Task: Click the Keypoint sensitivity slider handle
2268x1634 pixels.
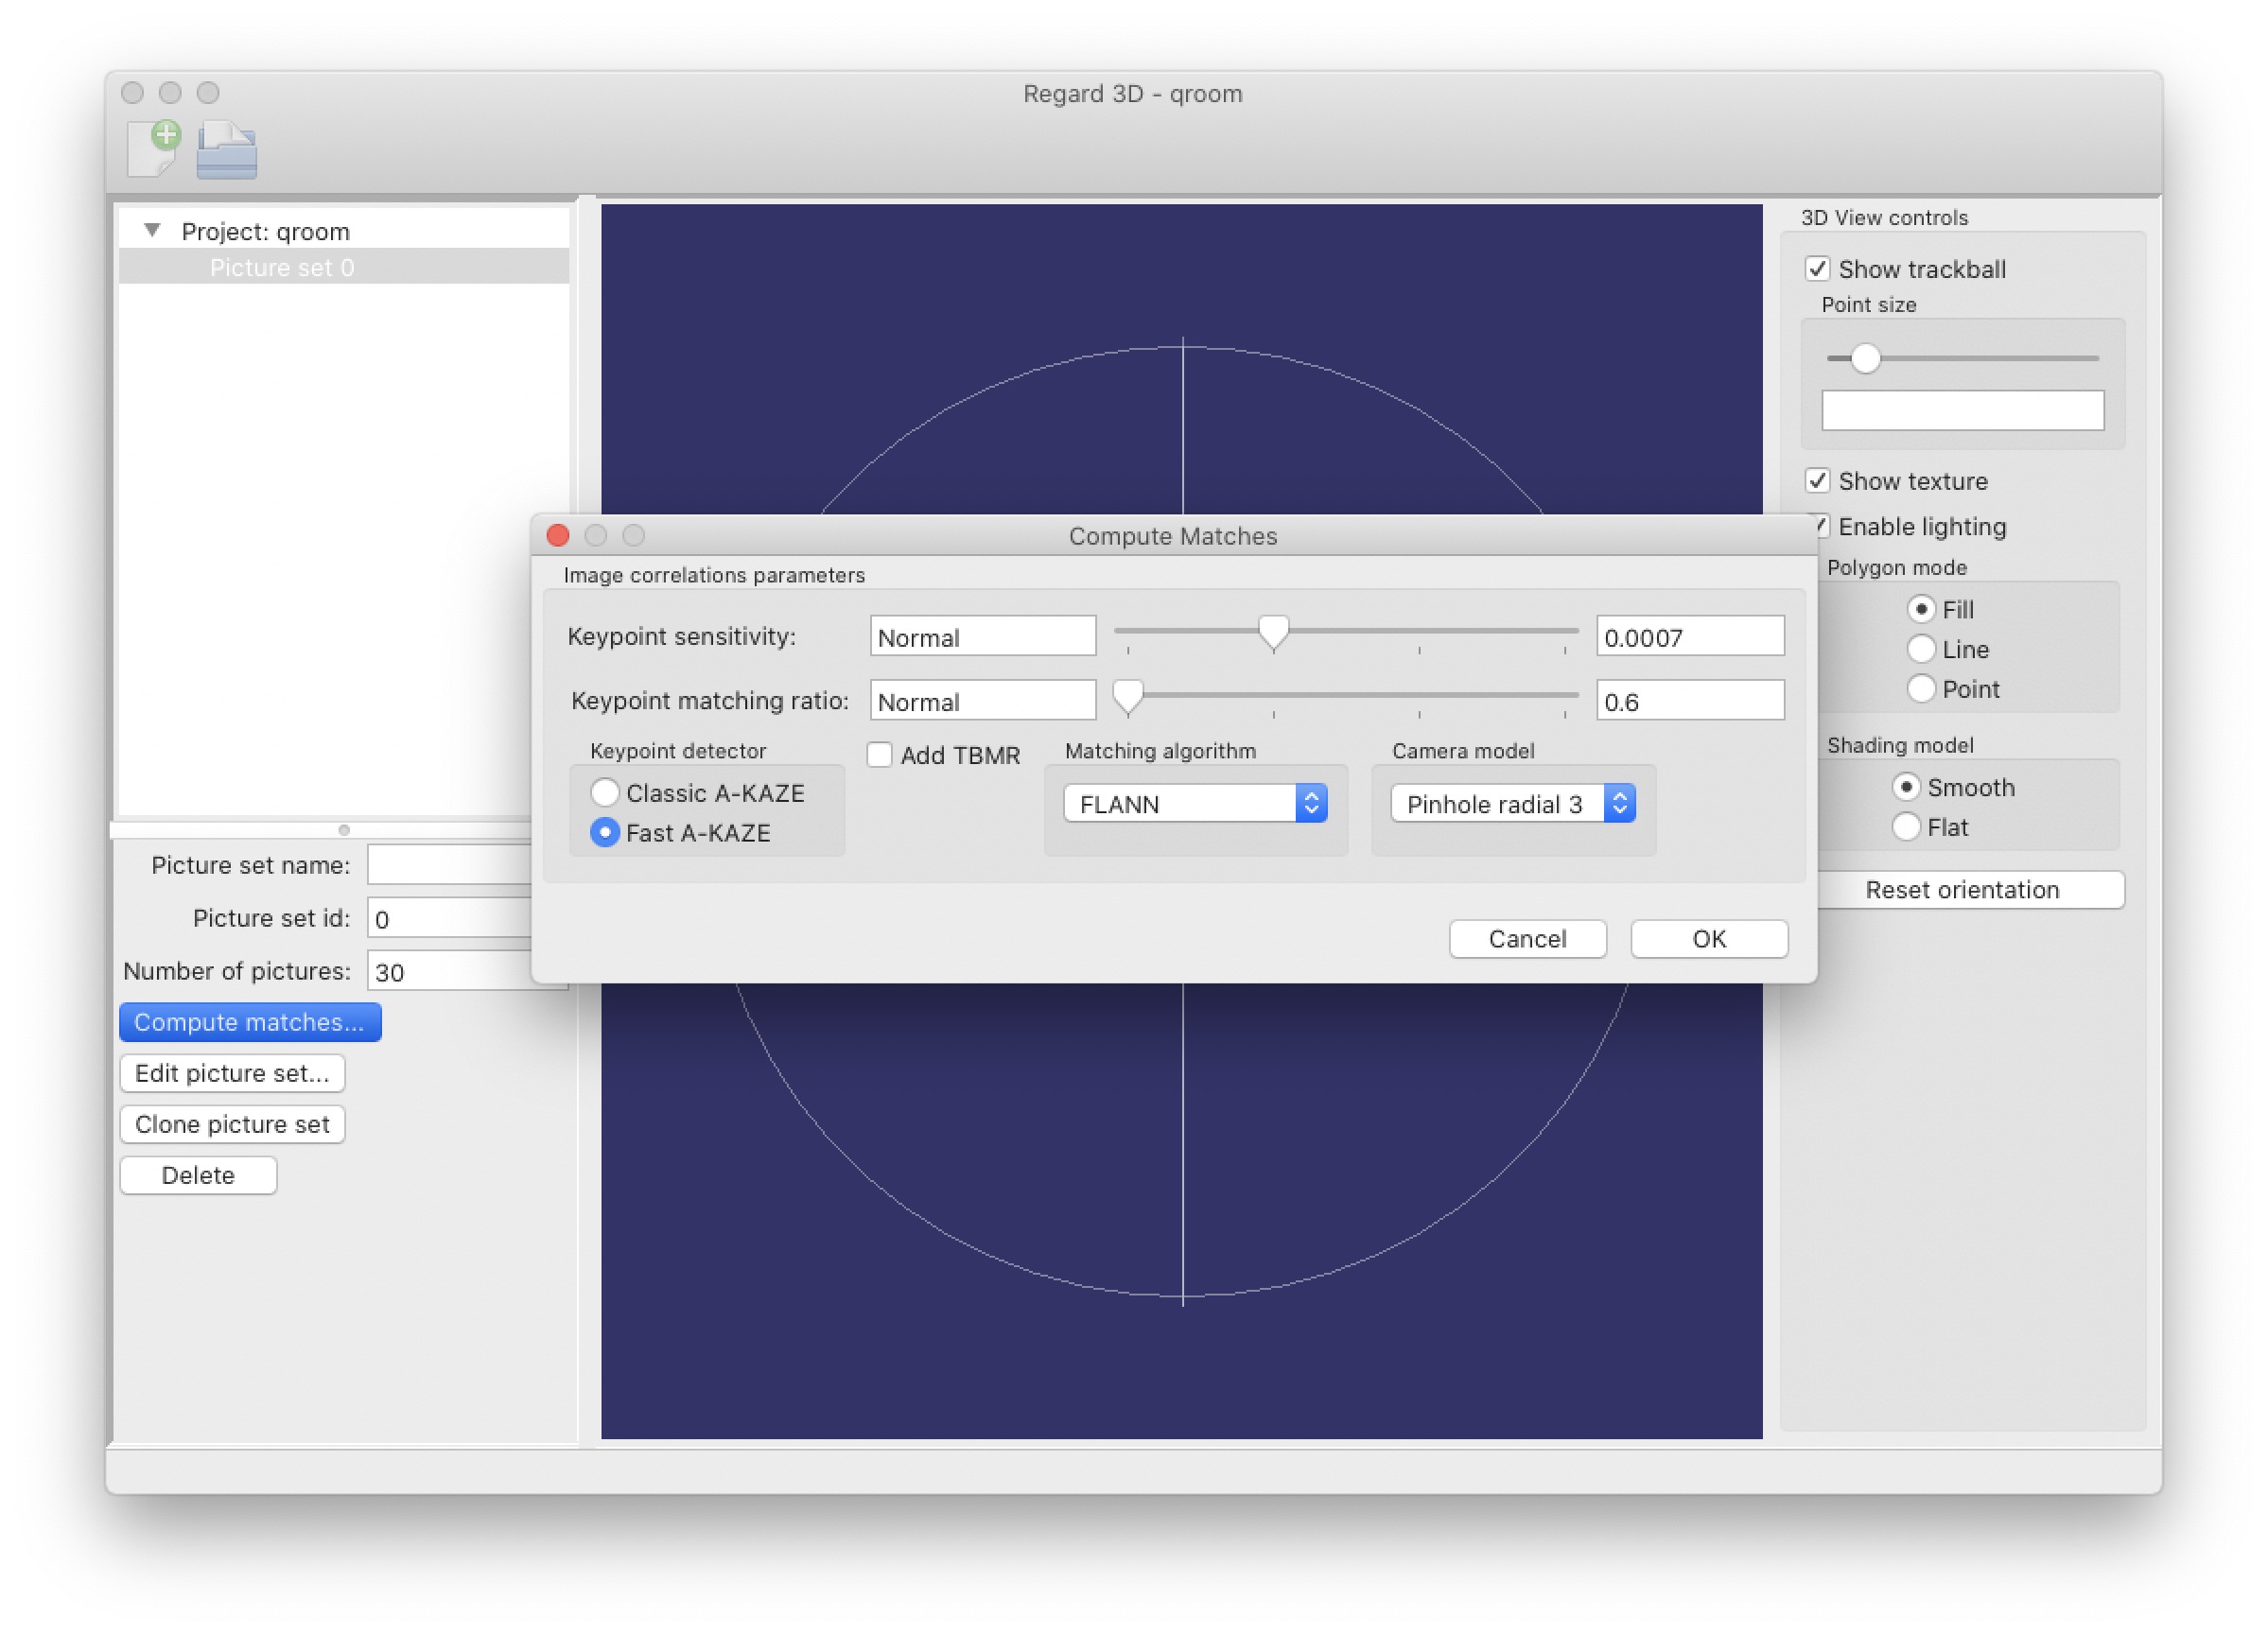Action: click(x=1273, y=633)
